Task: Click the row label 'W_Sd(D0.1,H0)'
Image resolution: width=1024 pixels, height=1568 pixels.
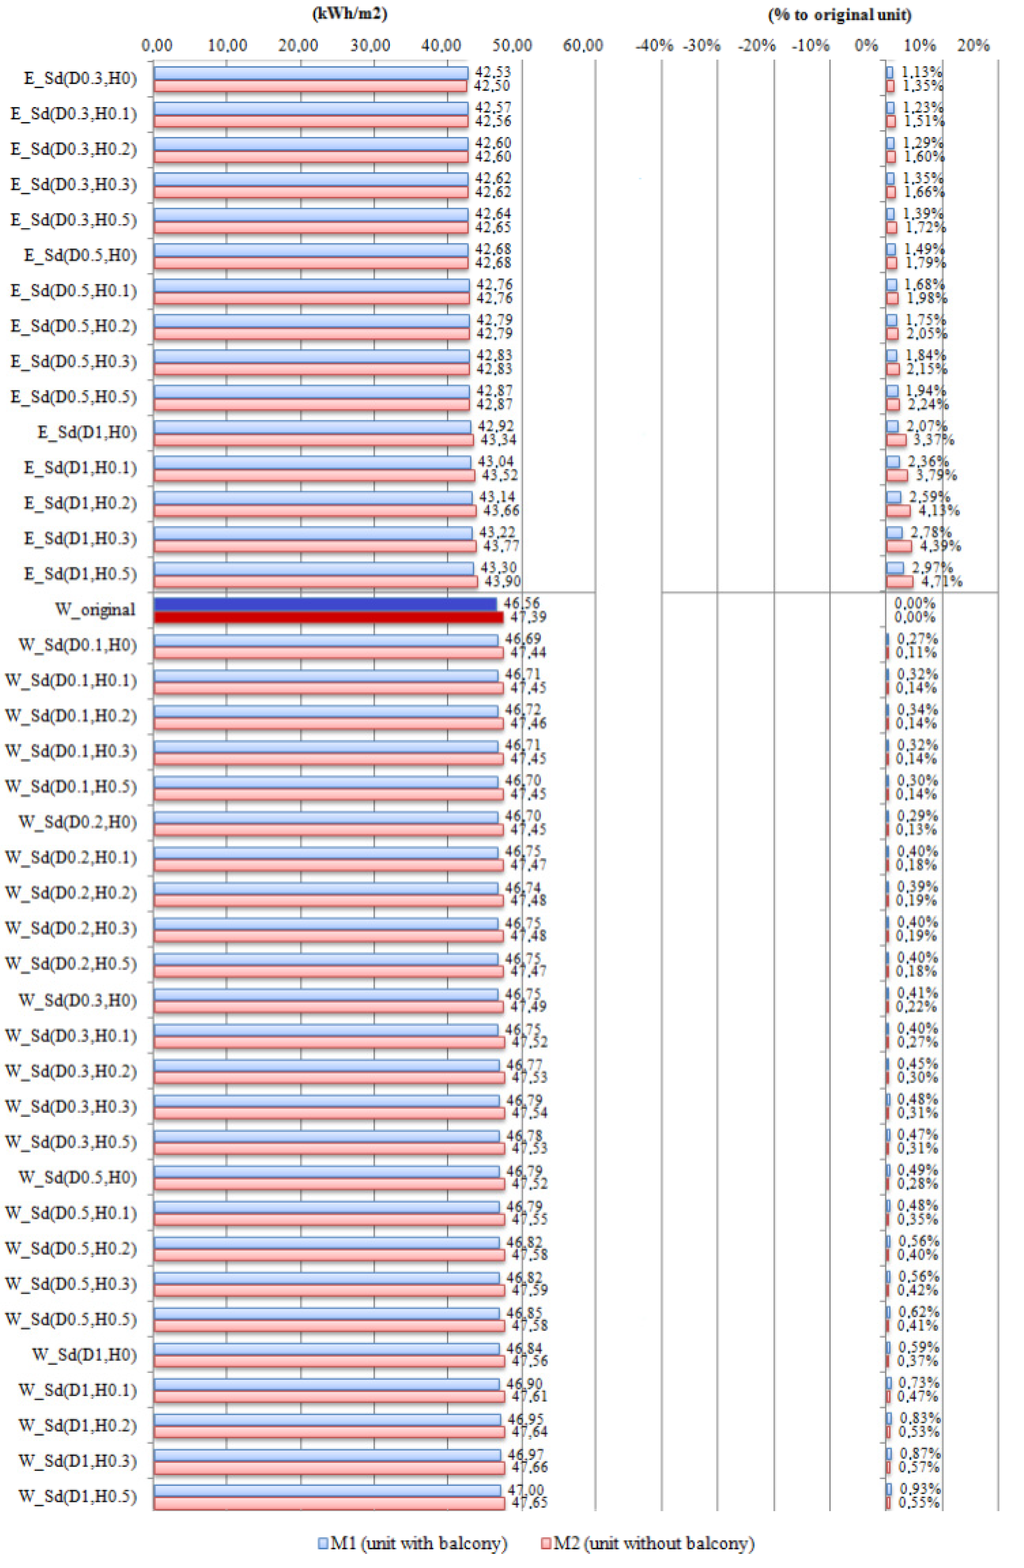Action: 77,645
